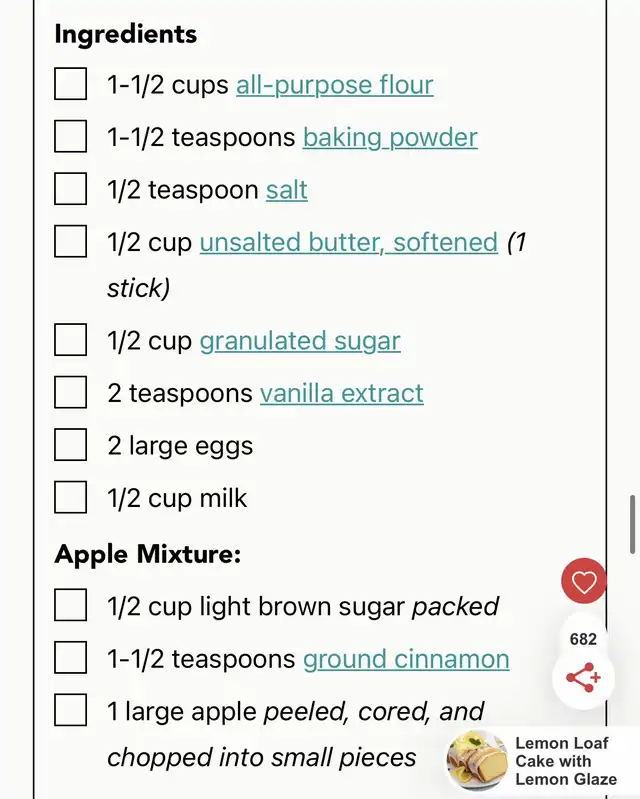640x799 pixels.
Task: Open Lemon Loaf Cake recipe thumbnail
Action: click(x=477, y=760)
